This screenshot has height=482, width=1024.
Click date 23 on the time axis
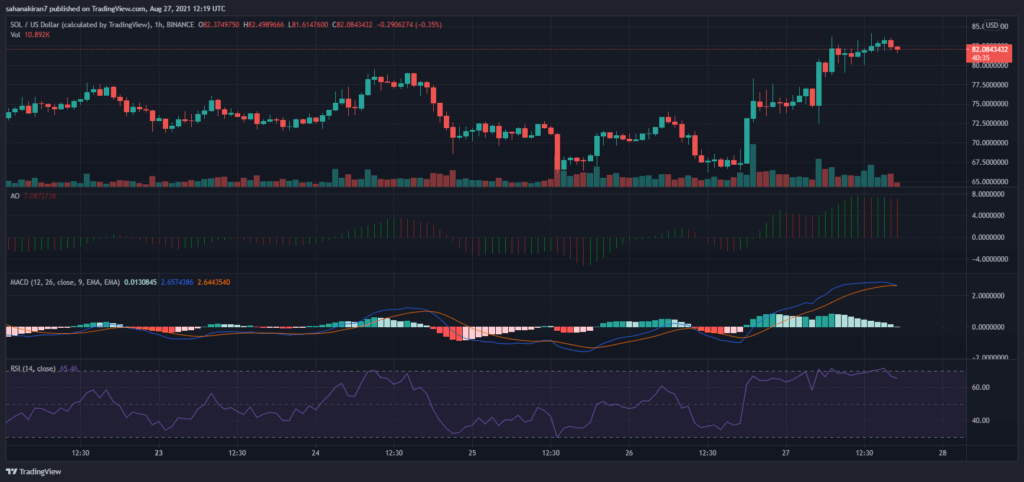[158, 453]
